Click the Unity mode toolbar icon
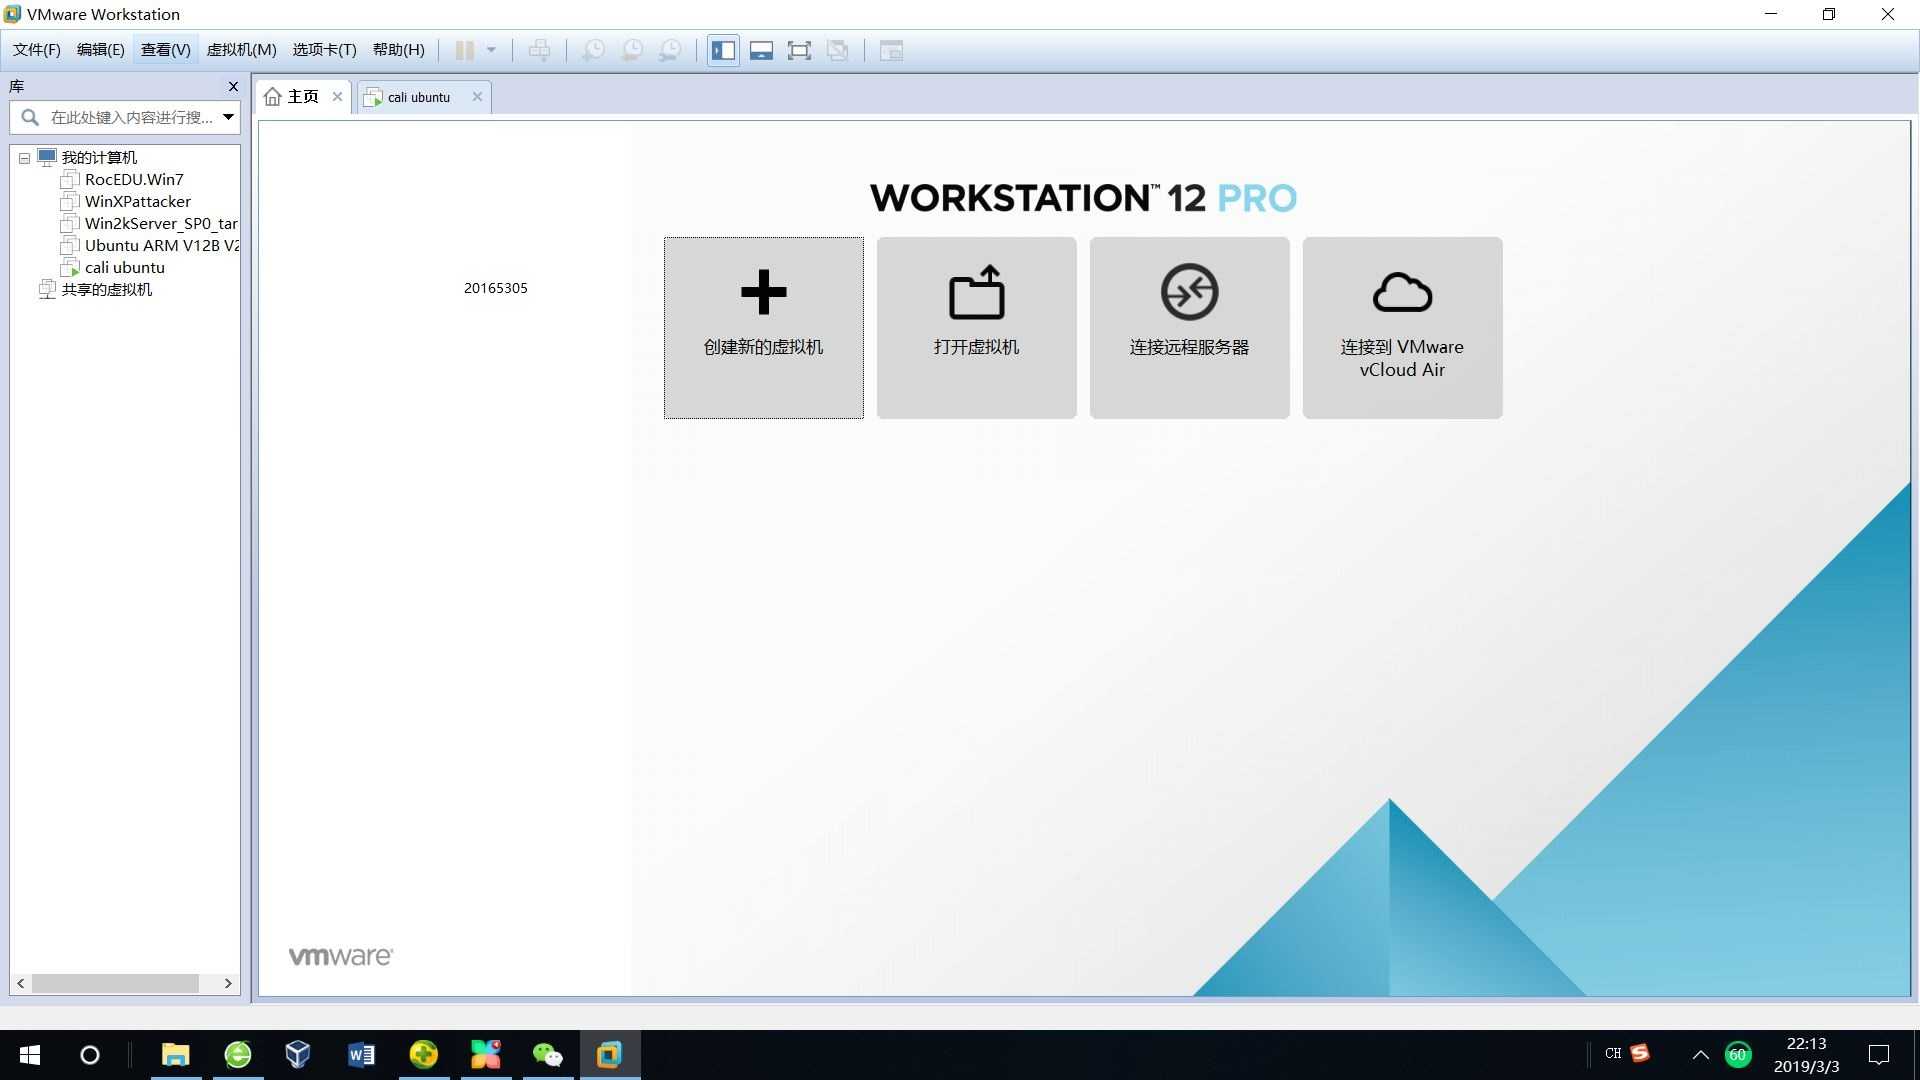 click(x=838, y=50)
